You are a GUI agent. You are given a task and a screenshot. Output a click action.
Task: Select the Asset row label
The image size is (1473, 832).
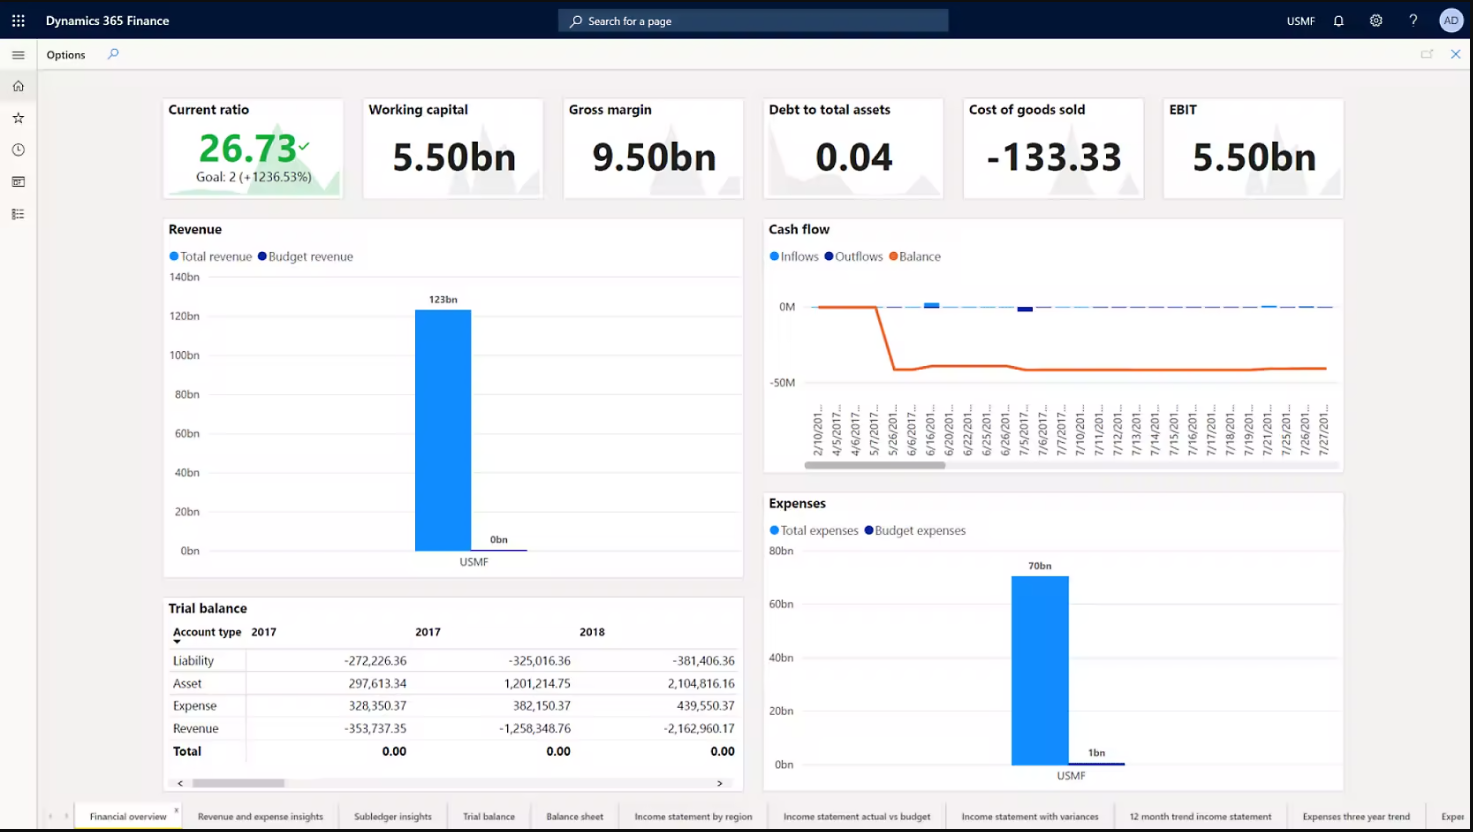187,684
